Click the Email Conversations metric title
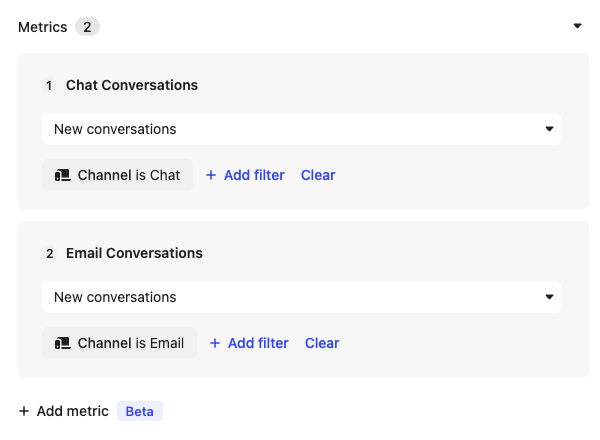Screen dimensions: 600x440 134,253
